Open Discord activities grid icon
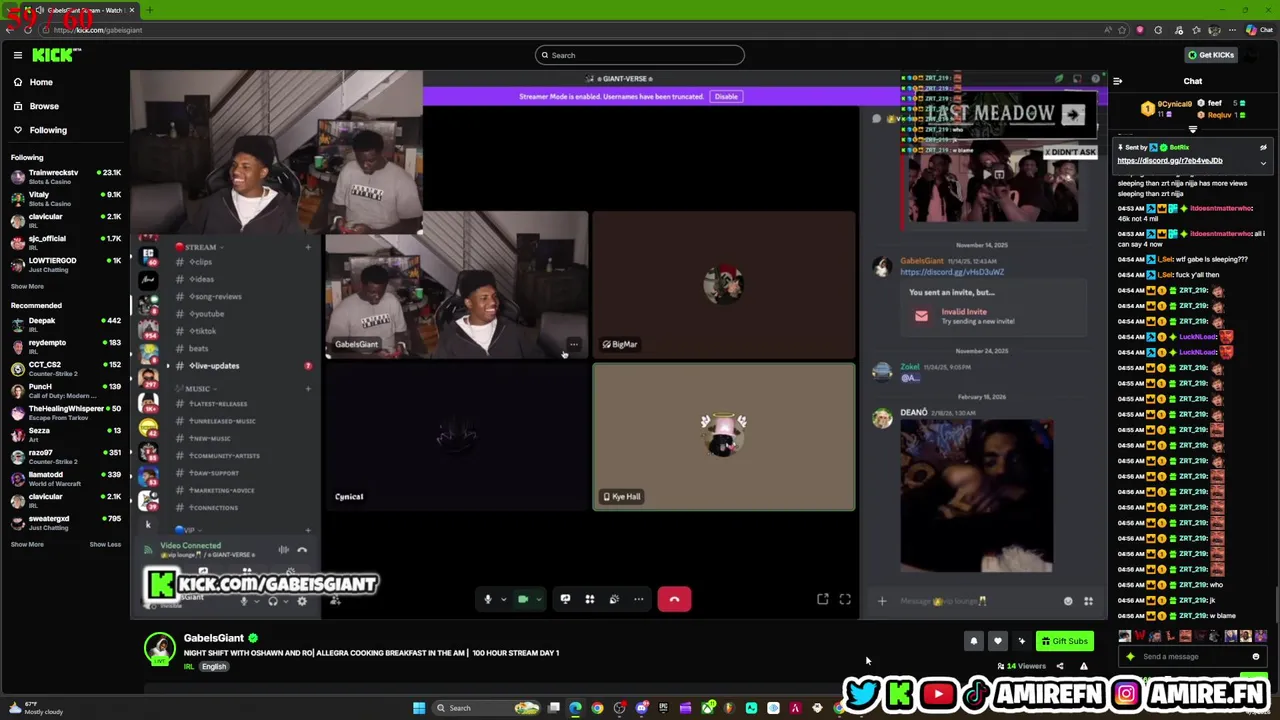Image resolution: width=1280 pixels, height=720 pixels. click(x=589, y=599)
